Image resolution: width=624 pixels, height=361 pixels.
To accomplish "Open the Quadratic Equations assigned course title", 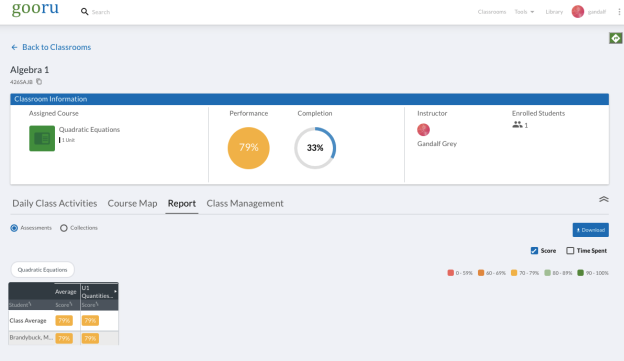I will [89, 129].
